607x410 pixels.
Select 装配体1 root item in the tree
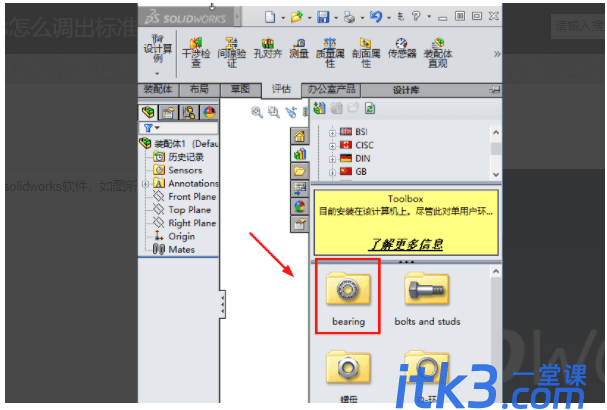click(x=179, y=144)
